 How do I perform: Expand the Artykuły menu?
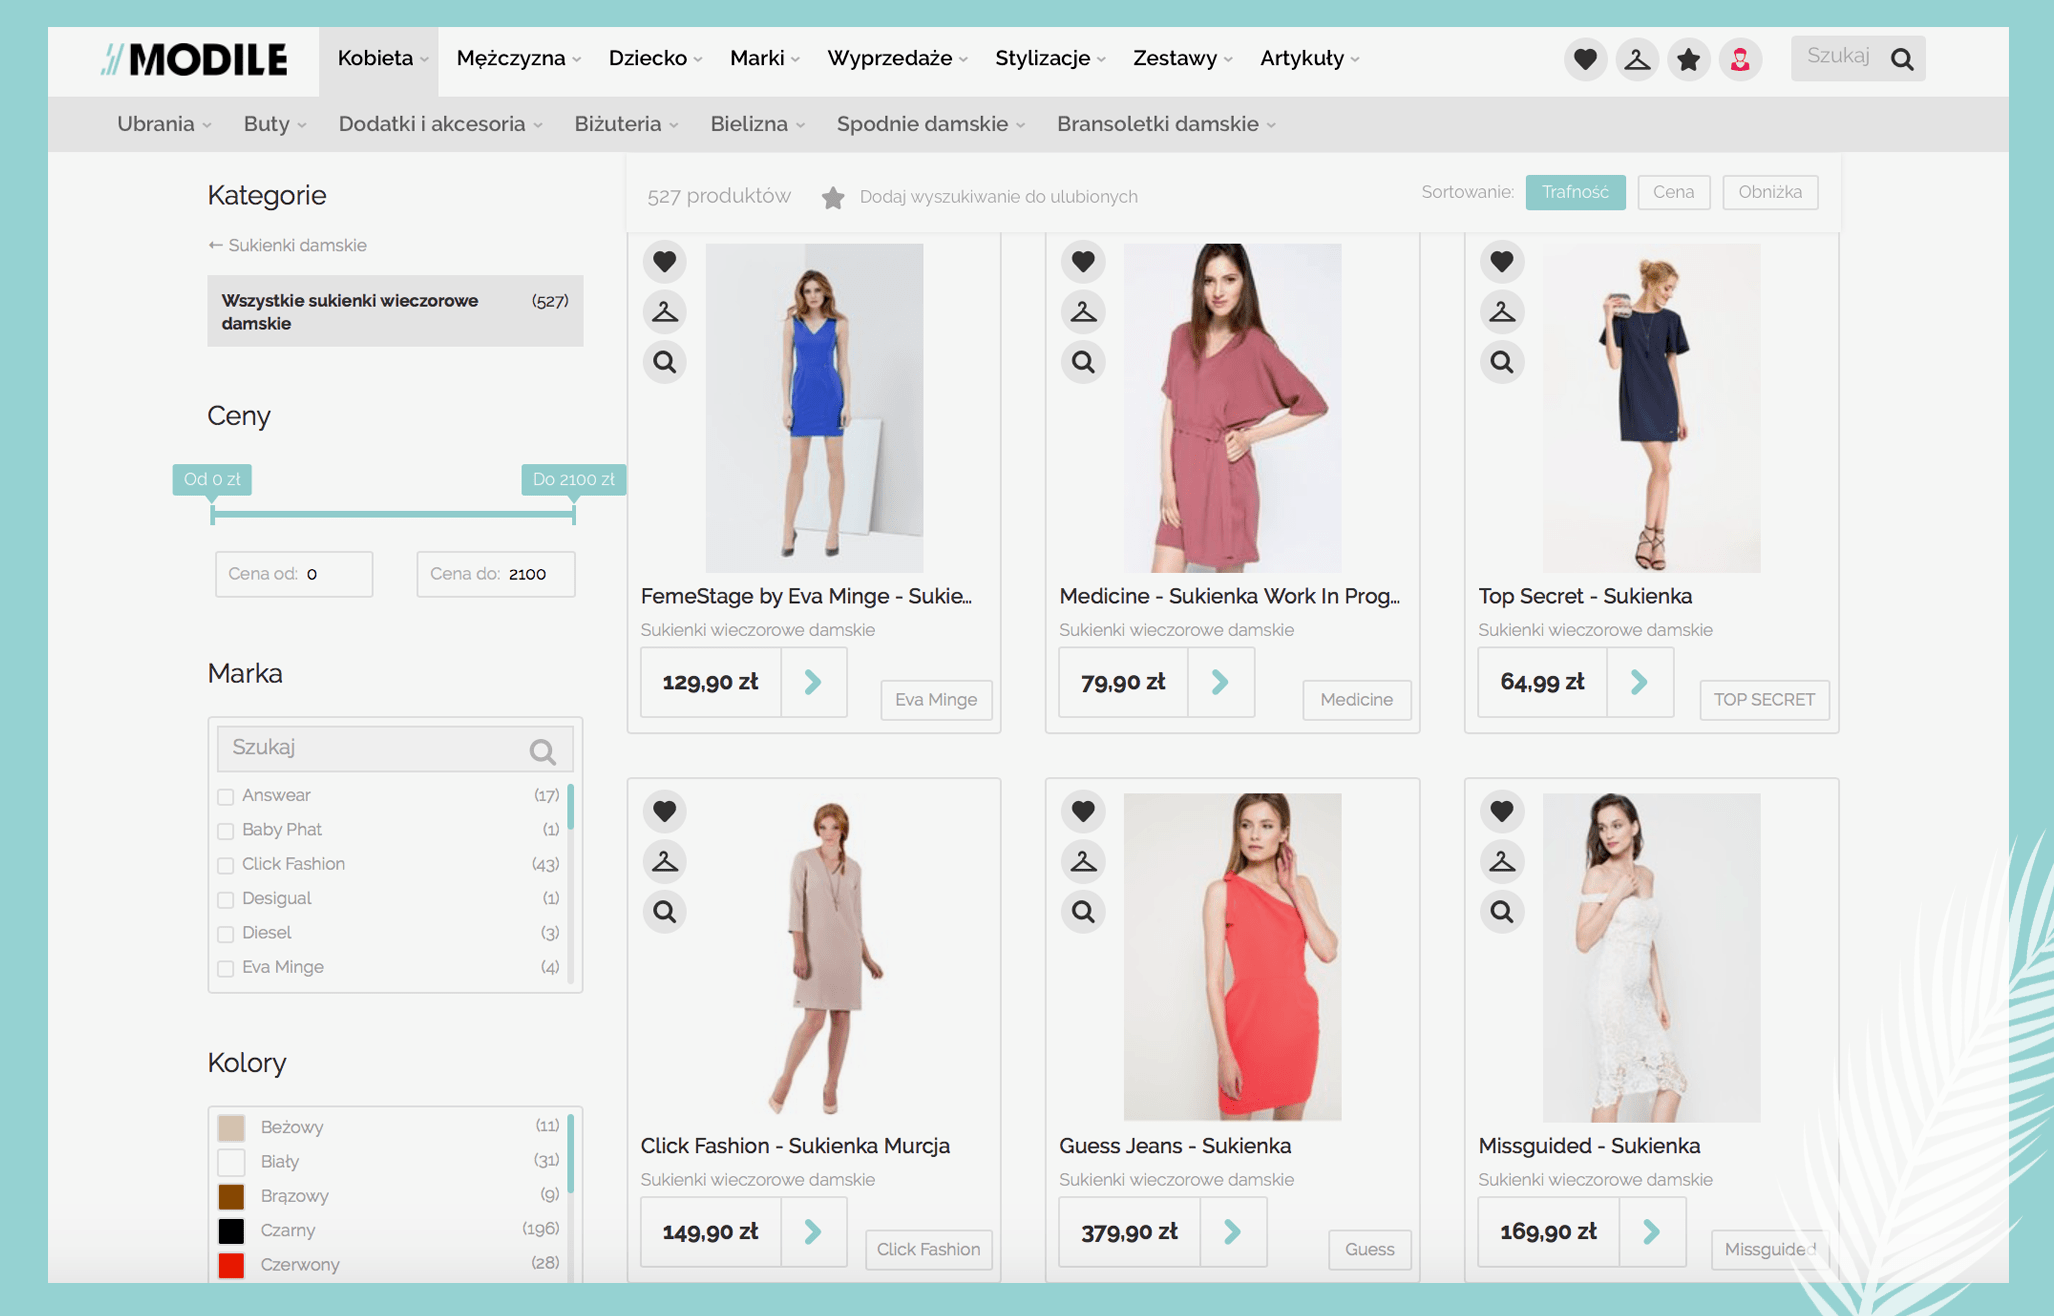point(1310,59)
